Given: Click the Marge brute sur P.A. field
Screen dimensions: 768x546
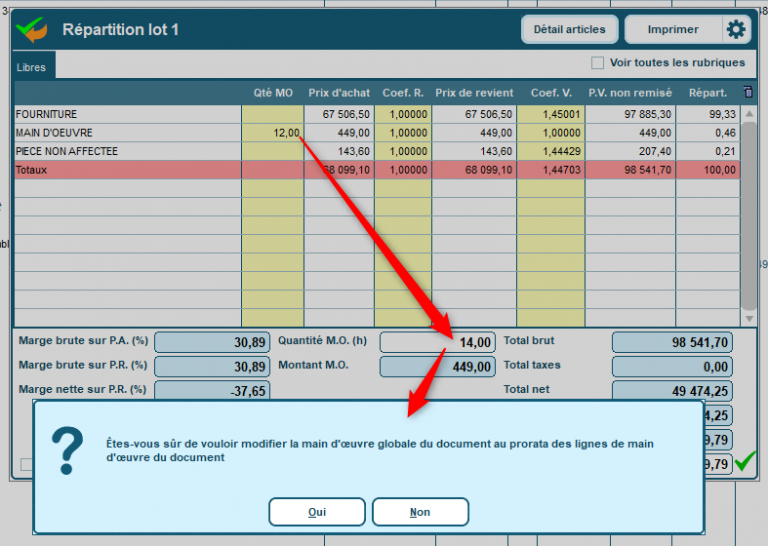Looking at the screenshot, I should pyautogui.click(x=212, y=342).
